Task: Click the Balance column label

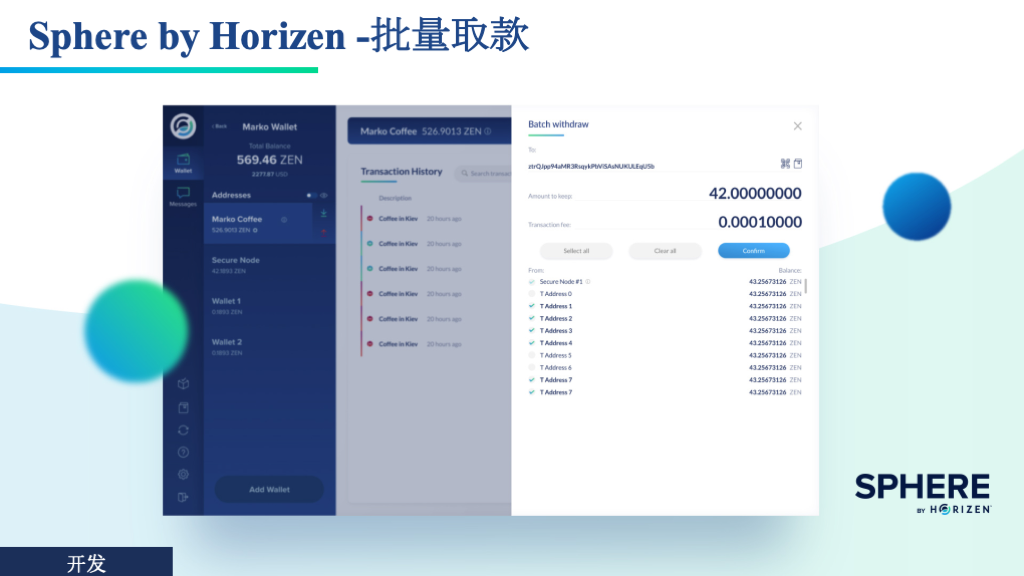Action: [790, 270]
